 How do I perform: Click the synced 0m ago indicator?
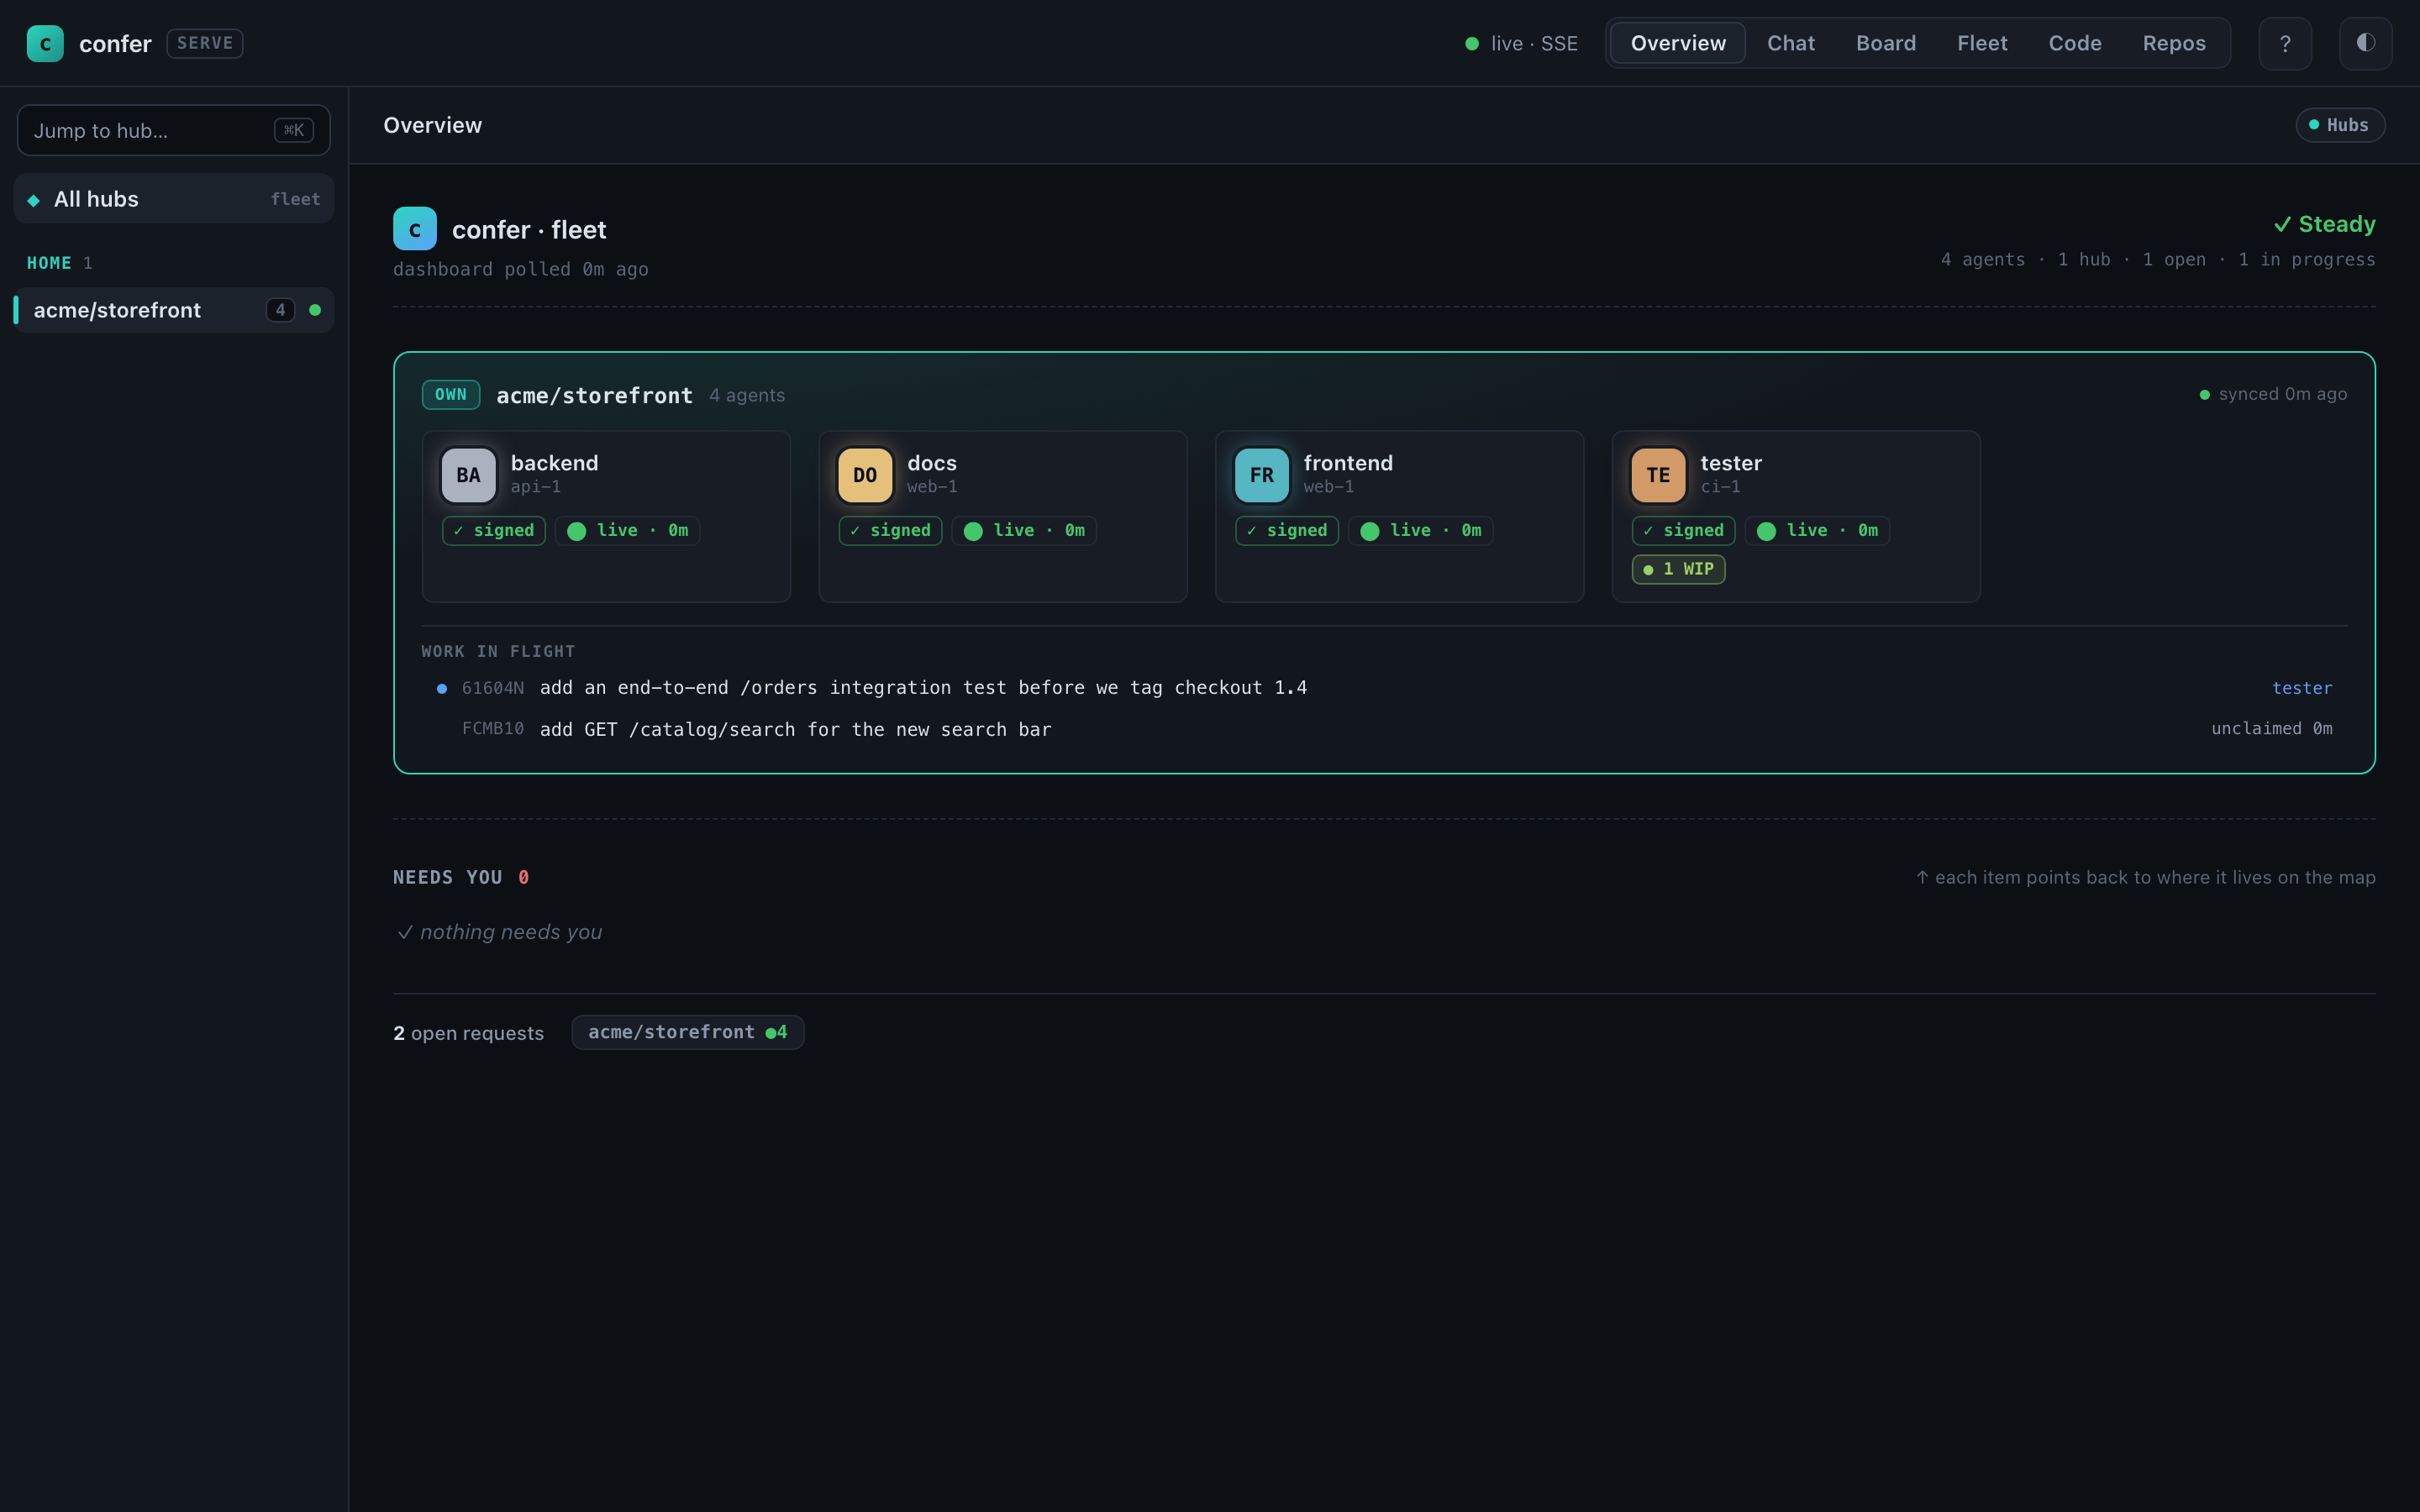coord(2274,394)
